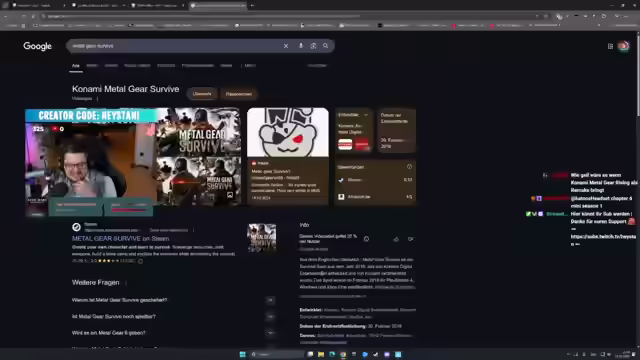
Task: Open the Mehr search filter menu
Action: 250,66
